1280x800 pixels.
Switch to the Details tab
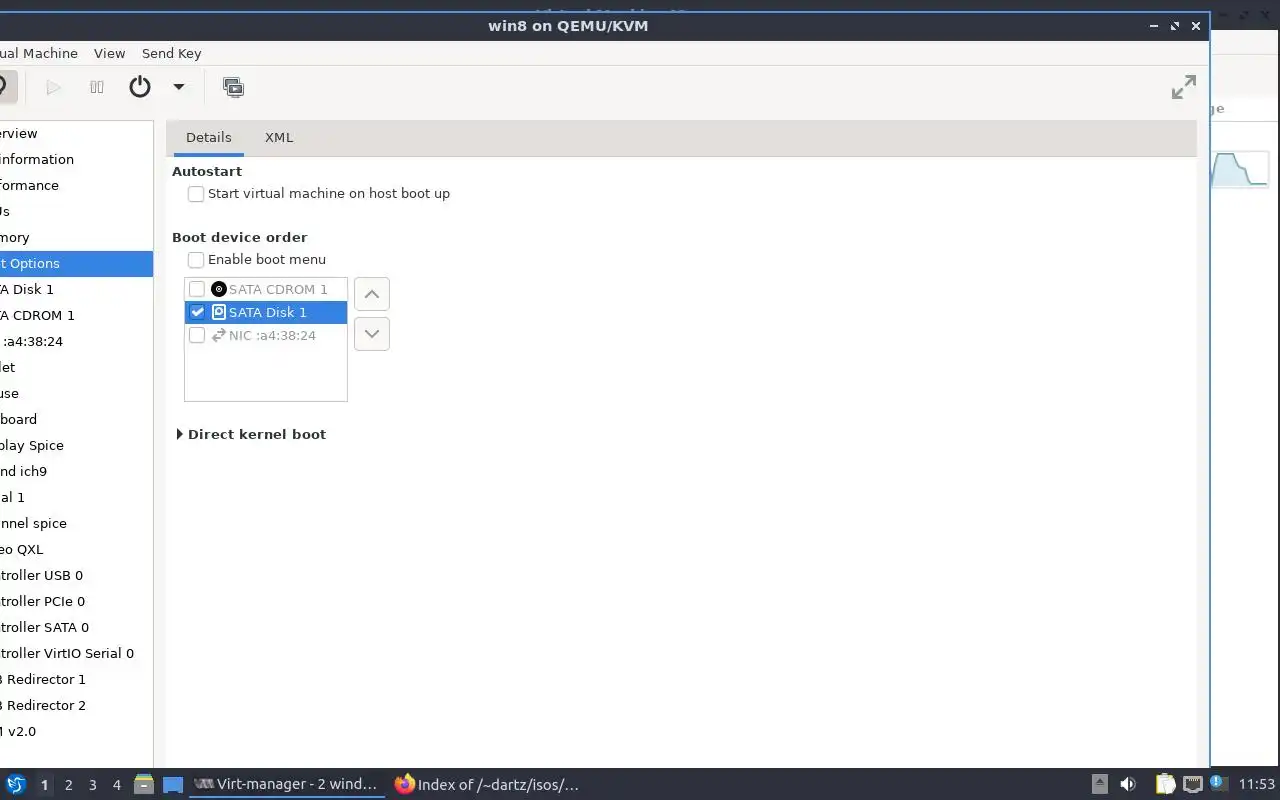[x=208, y=137]
